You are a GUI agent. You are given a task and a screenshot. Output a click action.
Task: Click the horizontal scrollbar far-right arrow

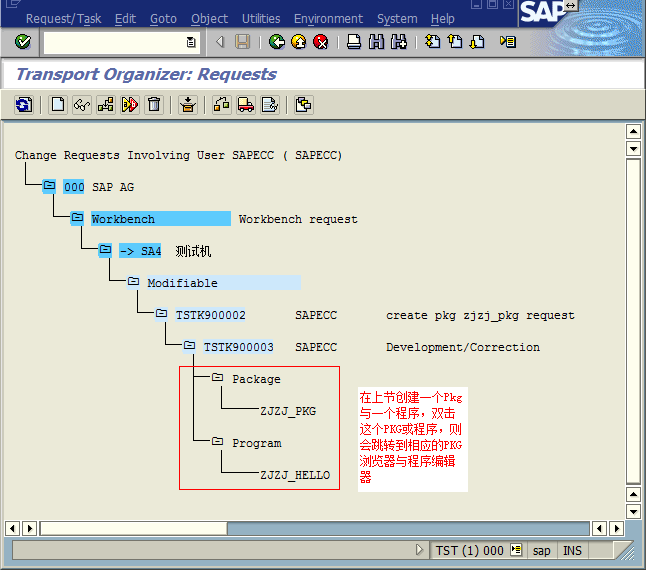point(617,528)
